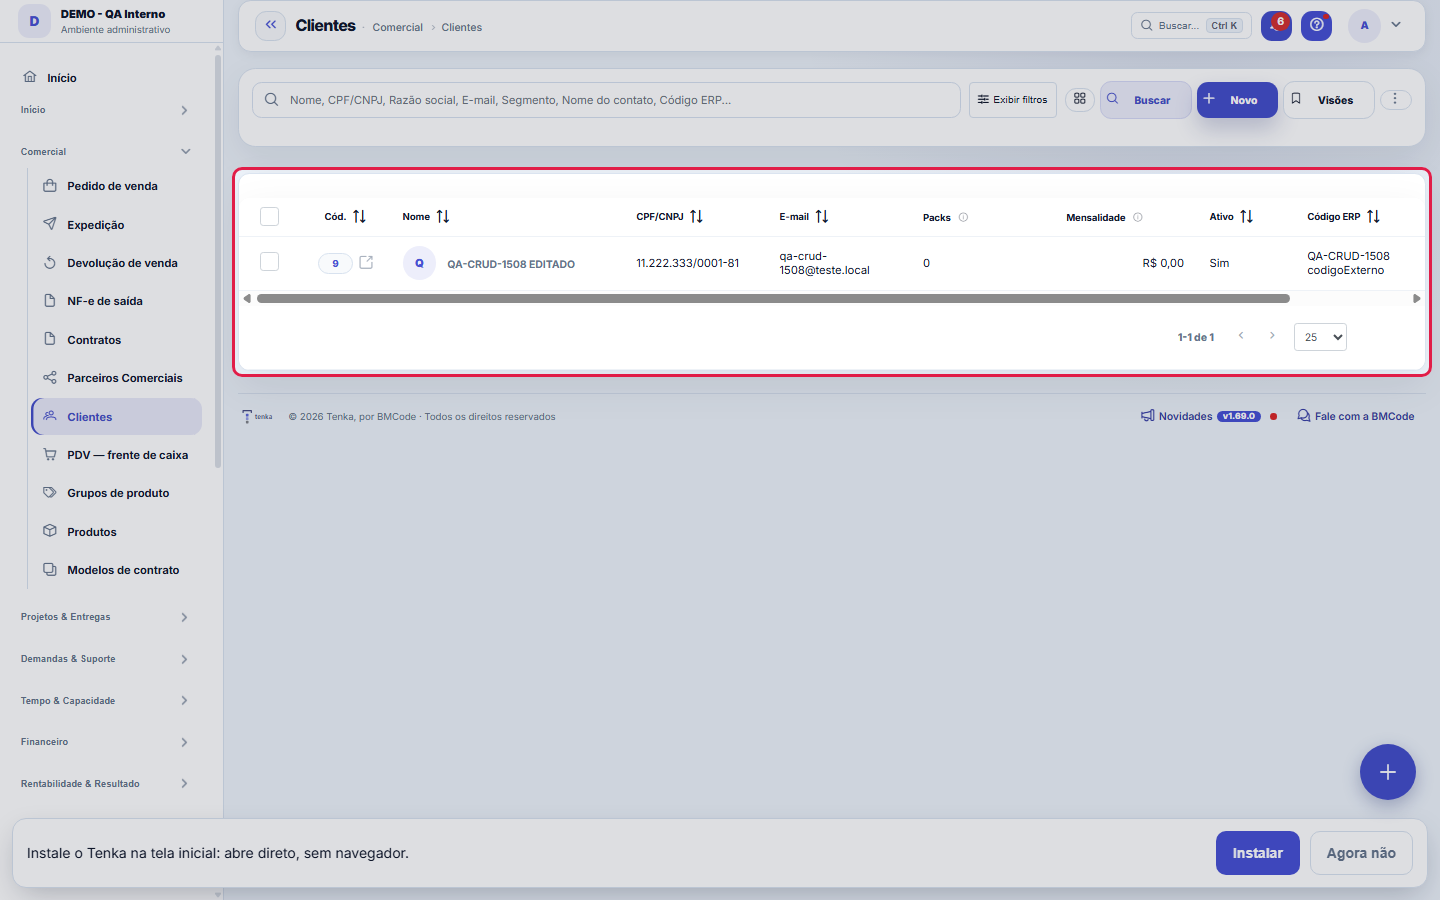Click the Buscar button
Image resolution: width=1440 pixels, height=900 pixels.
click(1145, 100)
